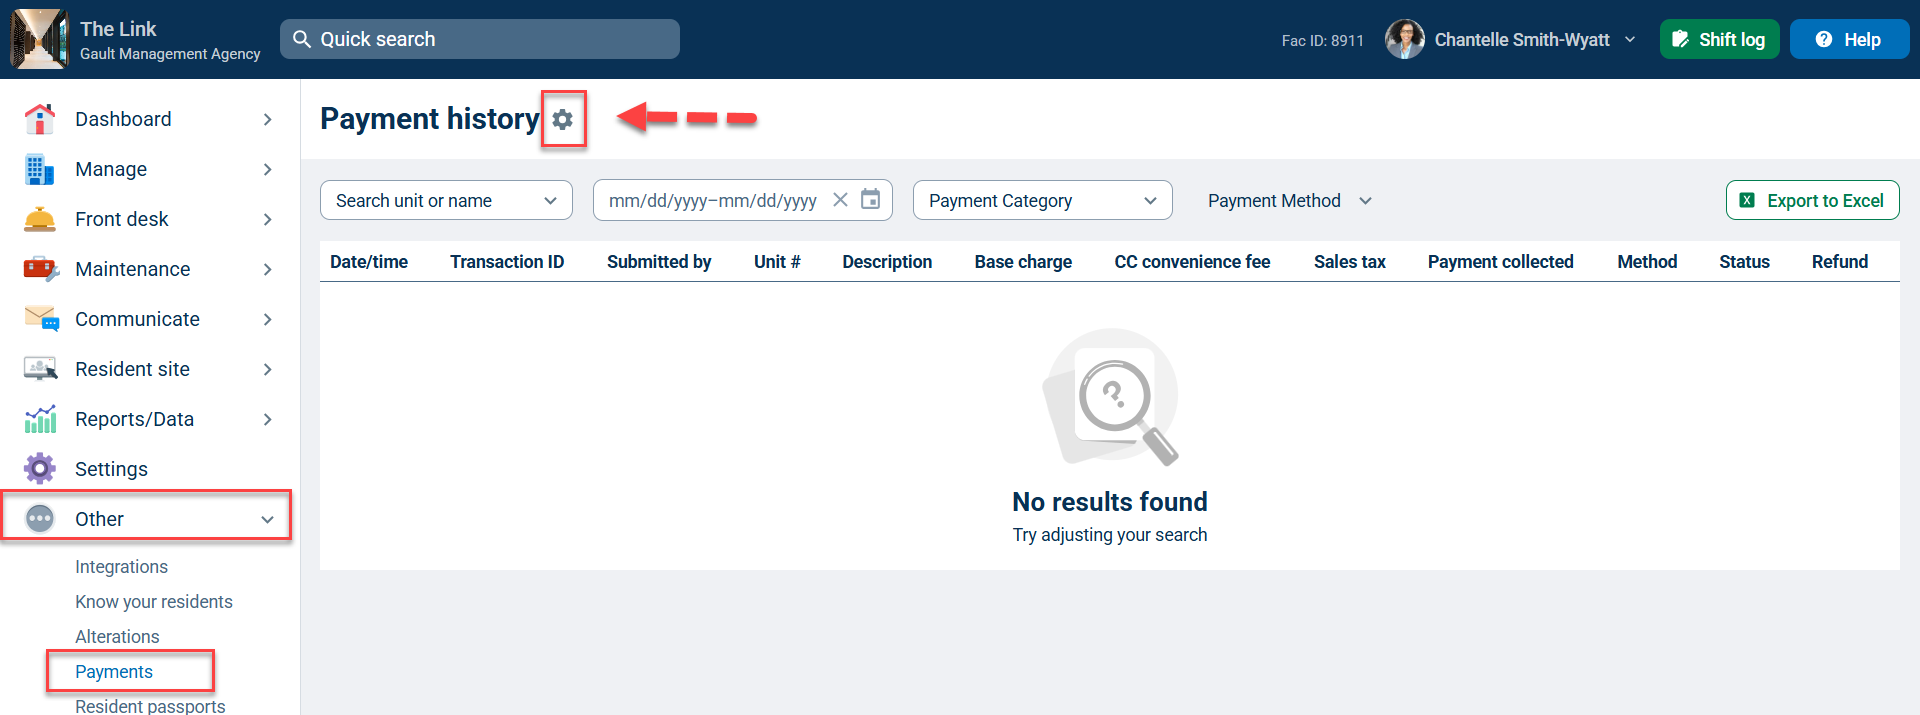
Task: Collapse the Other menu chevron
Action: pyautogui.click(x=267, y=519)
